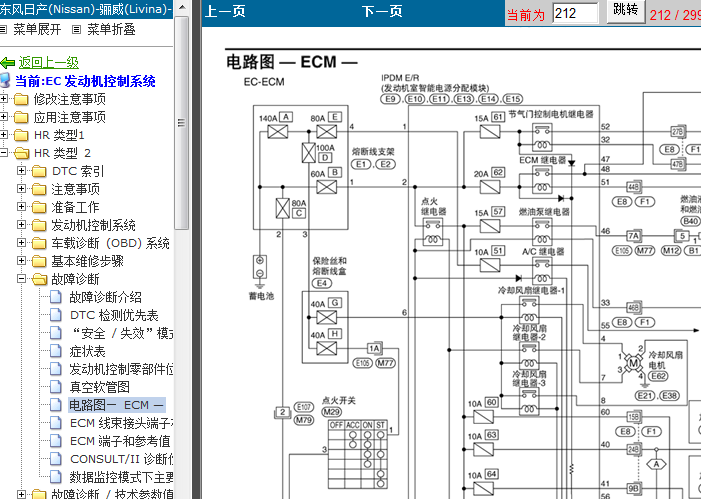Open the DTC 检测优先表 page
This screenshot has width=701, height=499.
click(114, 315)
